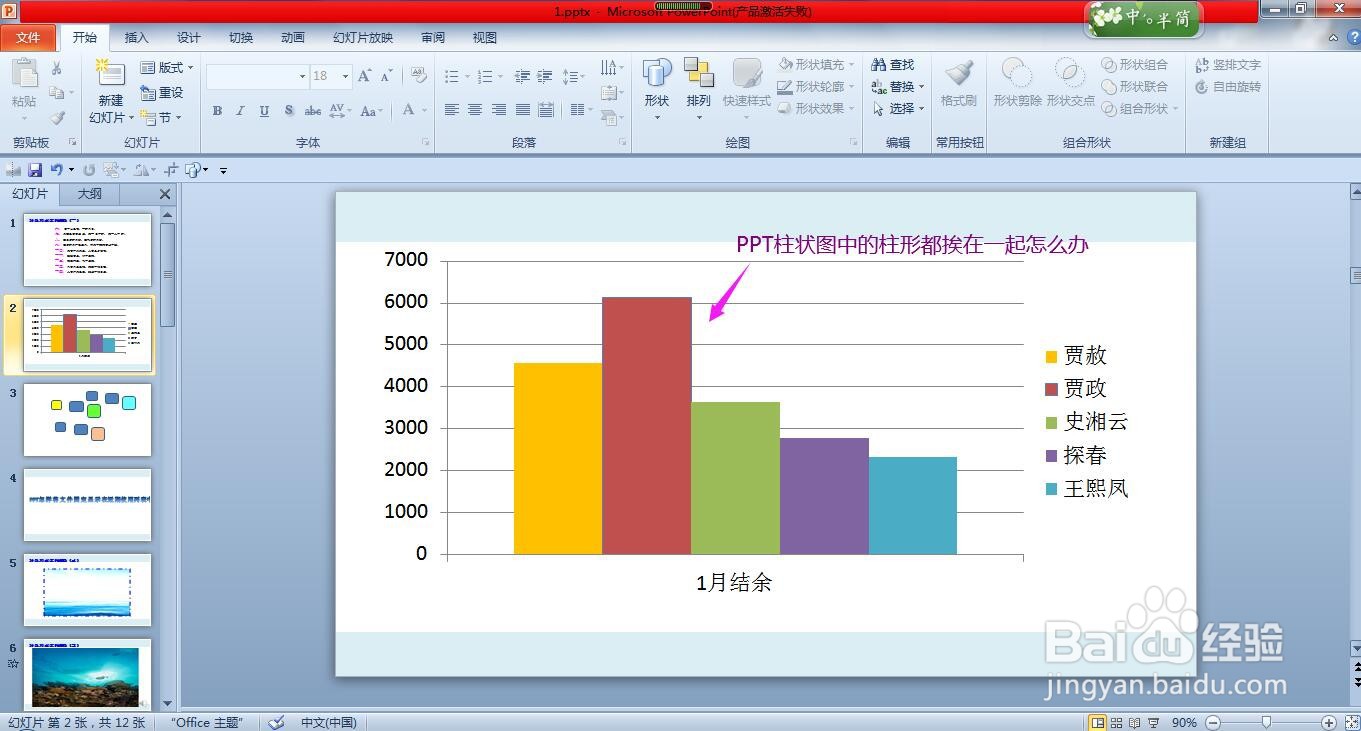Click Shape Intersect (形状交点)
Viewport: 1361px width, 731px height.
pyautogui.click(x=1070, y=82)
